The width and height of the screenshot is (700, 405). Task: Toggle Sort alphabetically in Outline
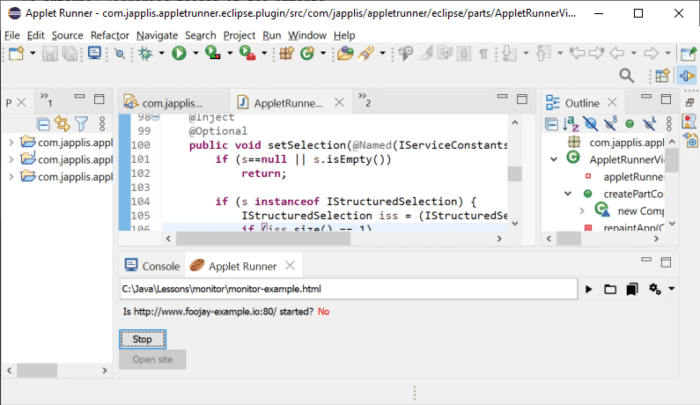571,124
